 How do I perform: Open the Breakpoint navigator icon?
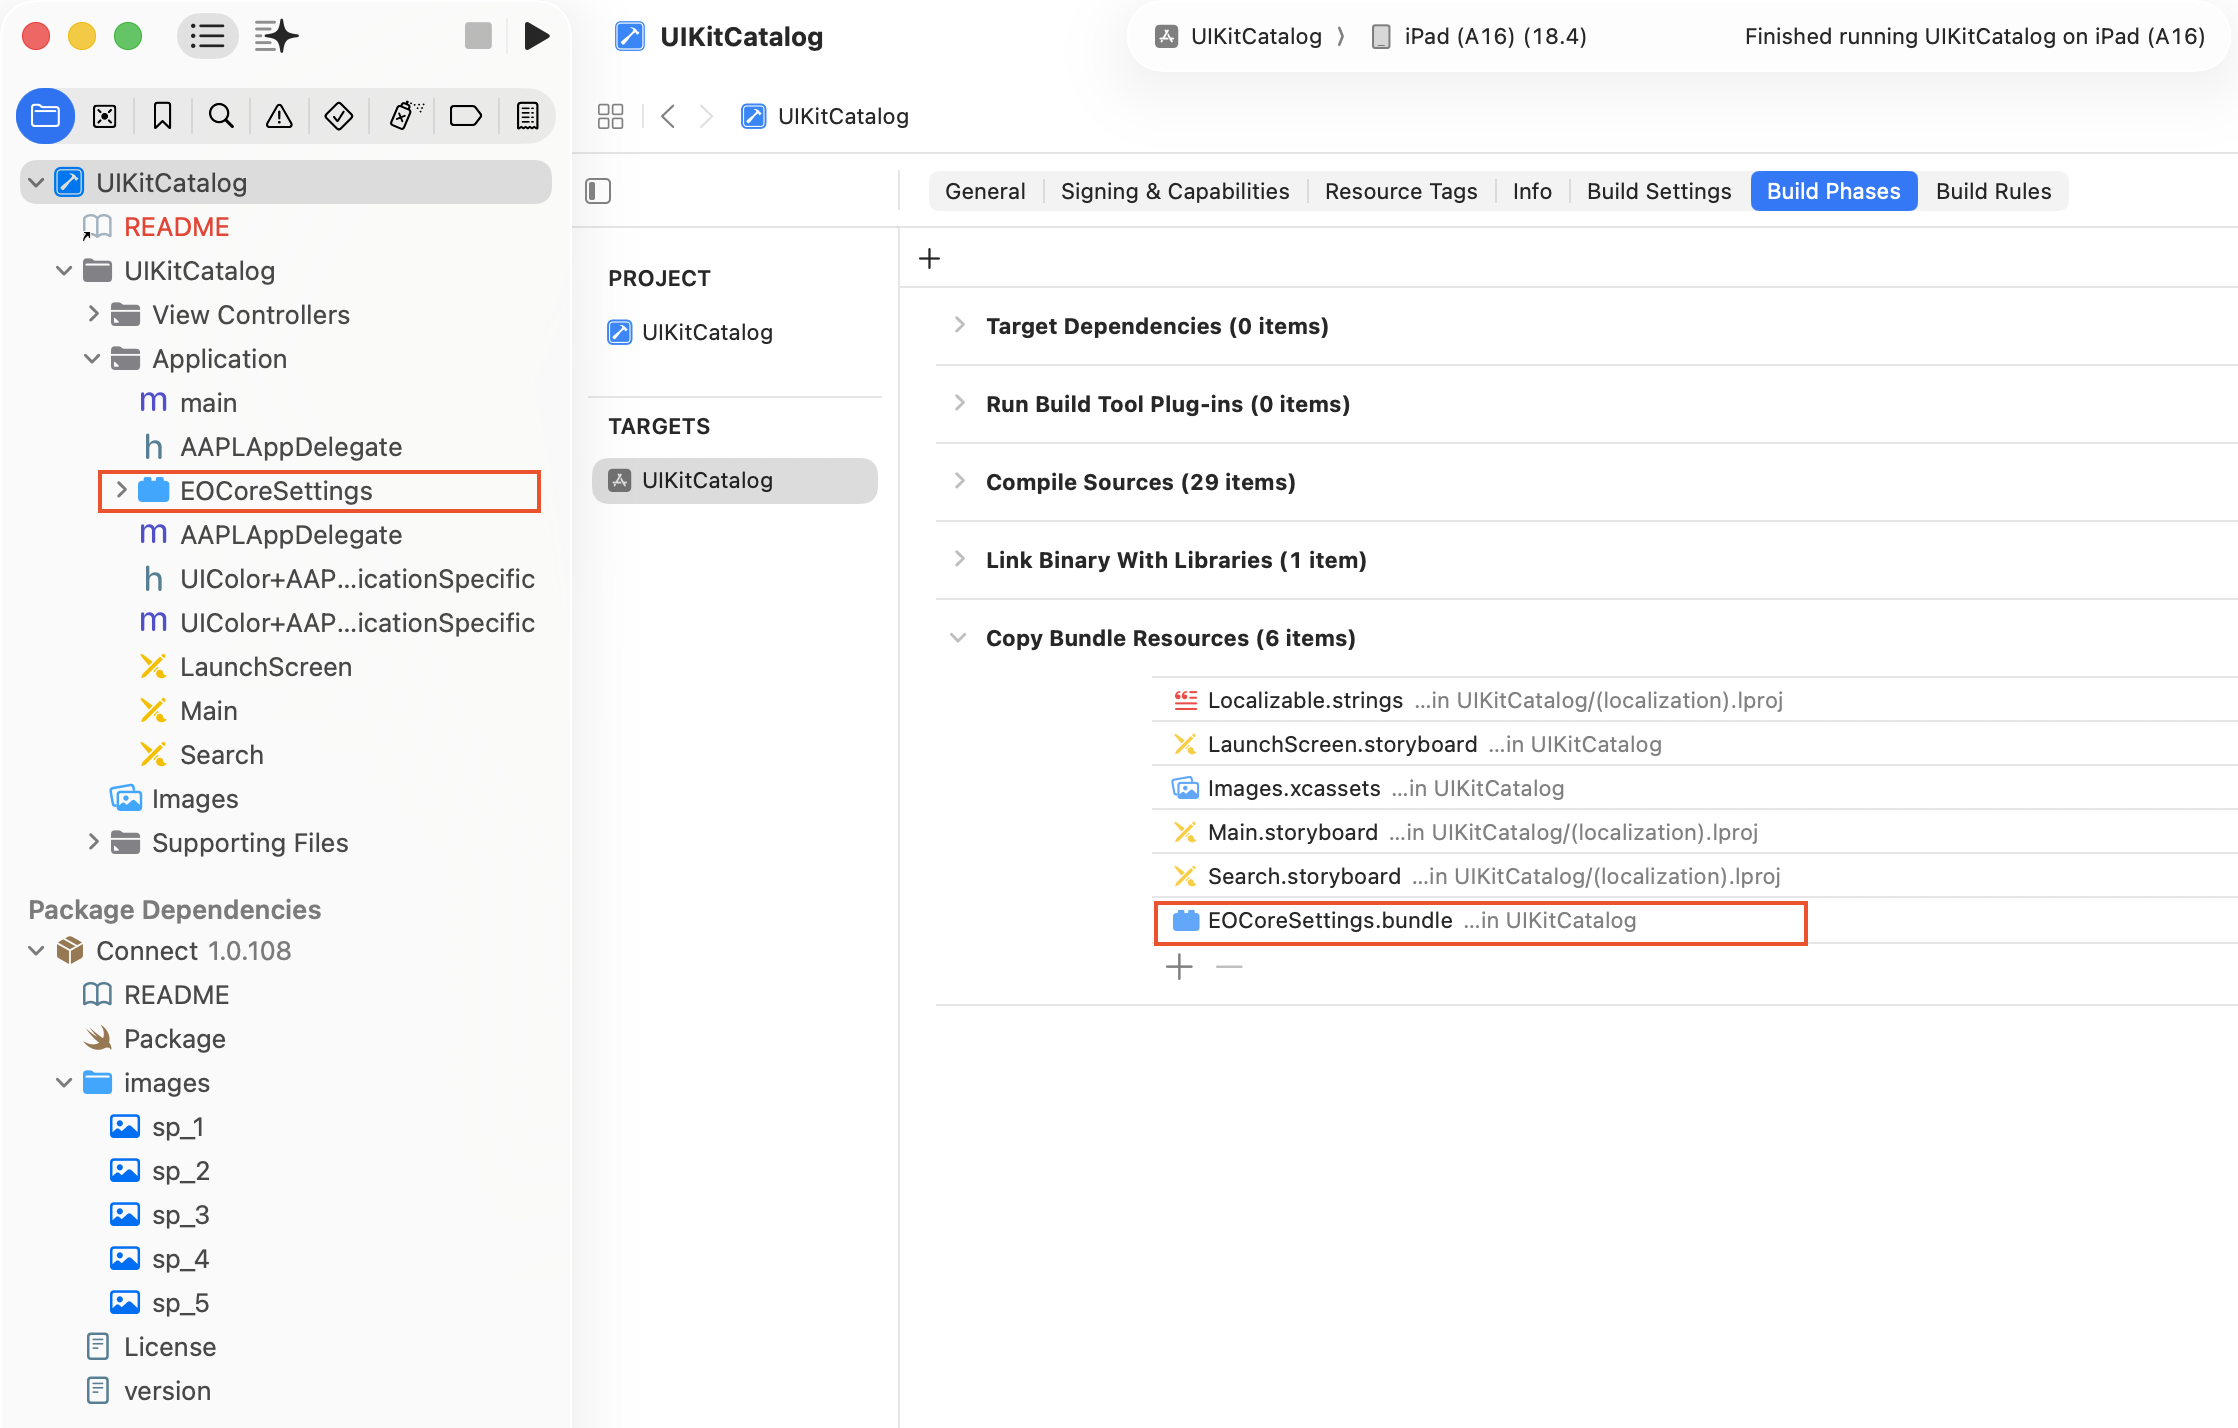[465, 116]
